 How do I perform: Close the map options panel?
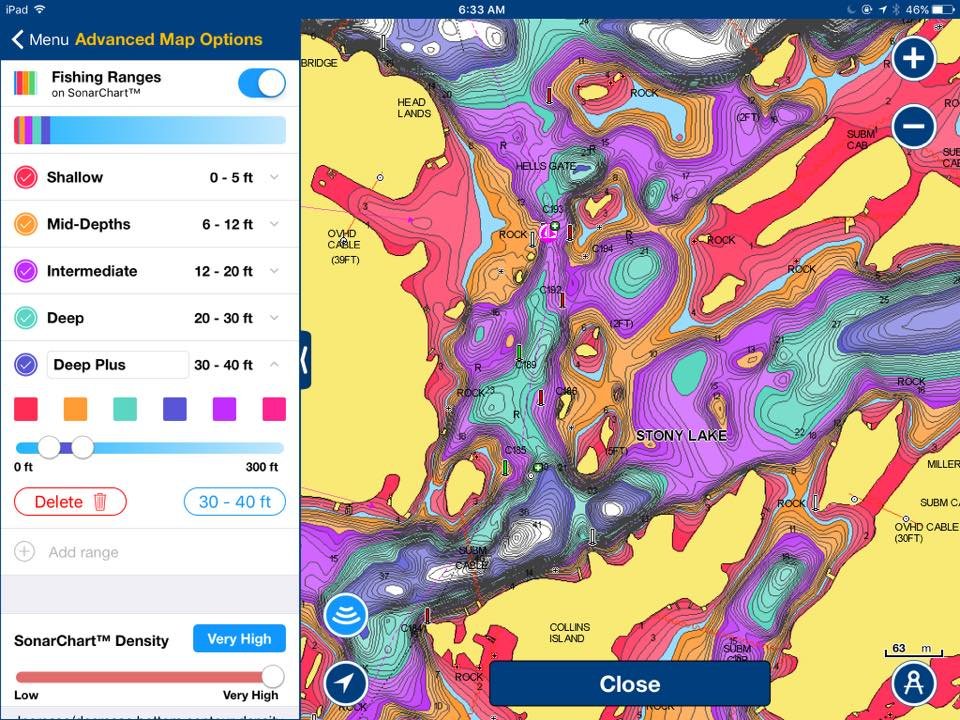click(x=629, y=684)
